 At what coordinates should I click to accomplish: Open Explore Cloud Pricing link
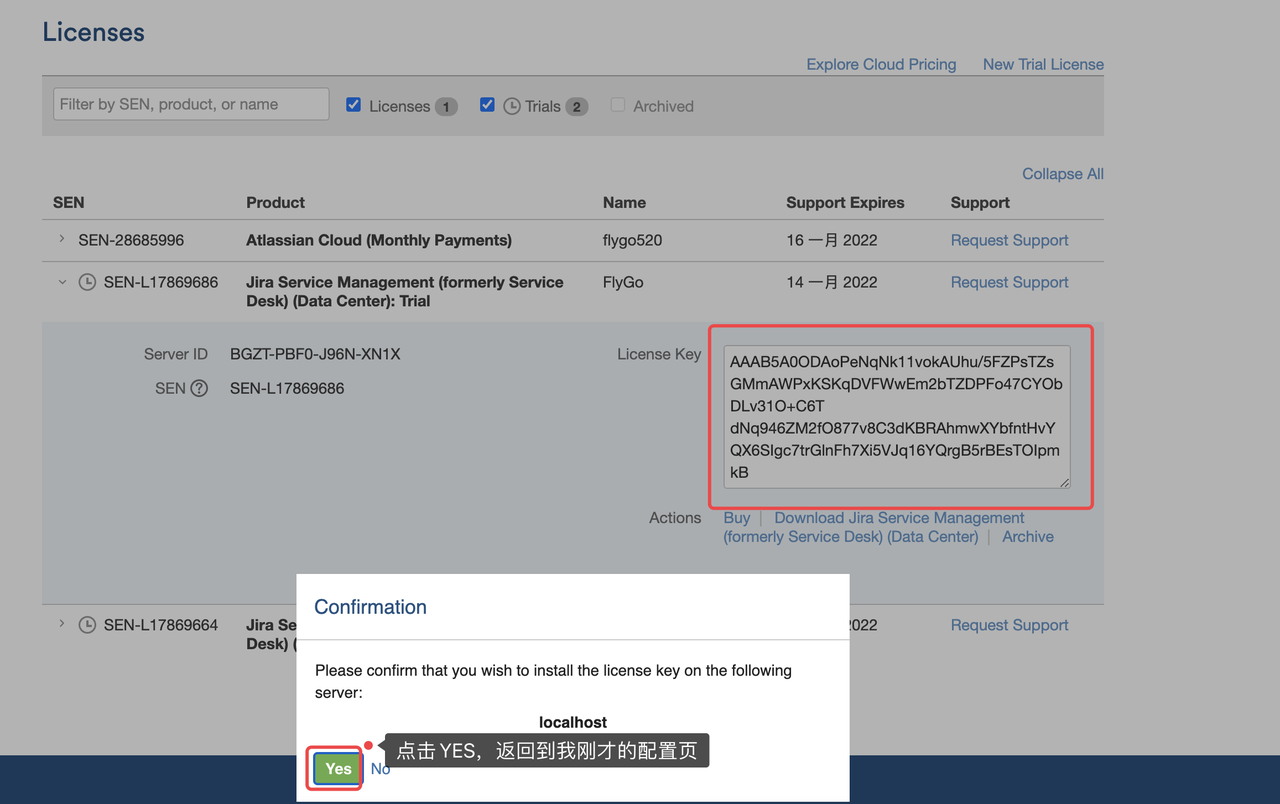coord(881,64)
